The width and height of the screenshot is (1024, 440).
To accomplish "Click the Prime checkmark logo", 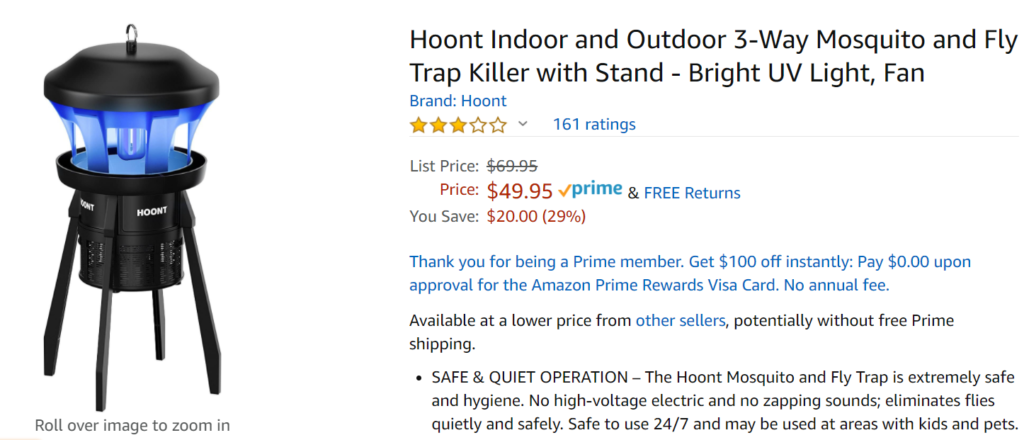I will (x=590, y=190).
